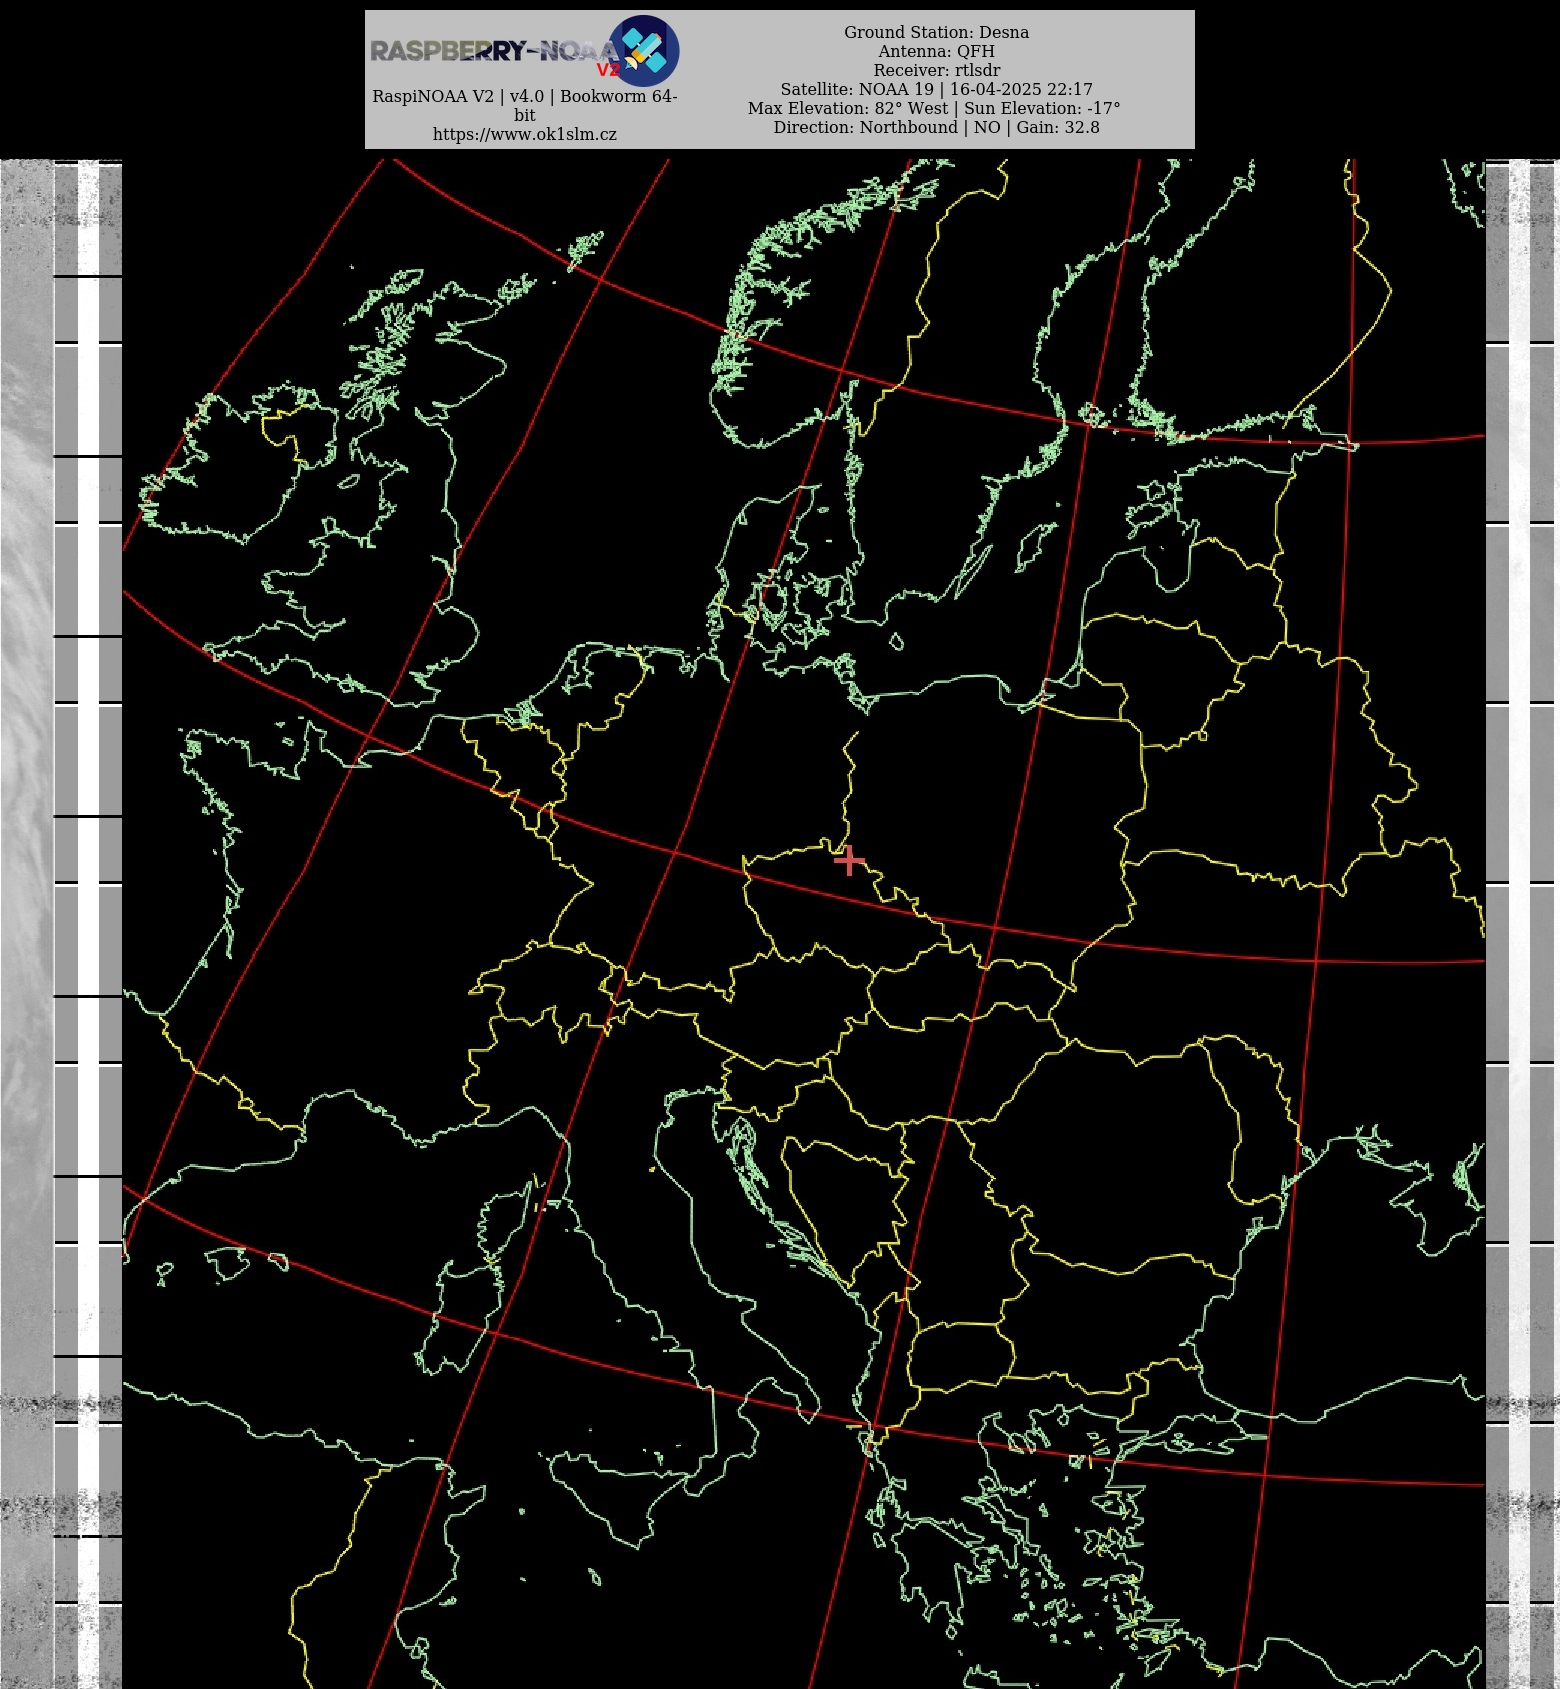Click the RASPBERRY-NOAA wordmark text
Viewport: 1560px width, 1689px height.
point(495,51)
